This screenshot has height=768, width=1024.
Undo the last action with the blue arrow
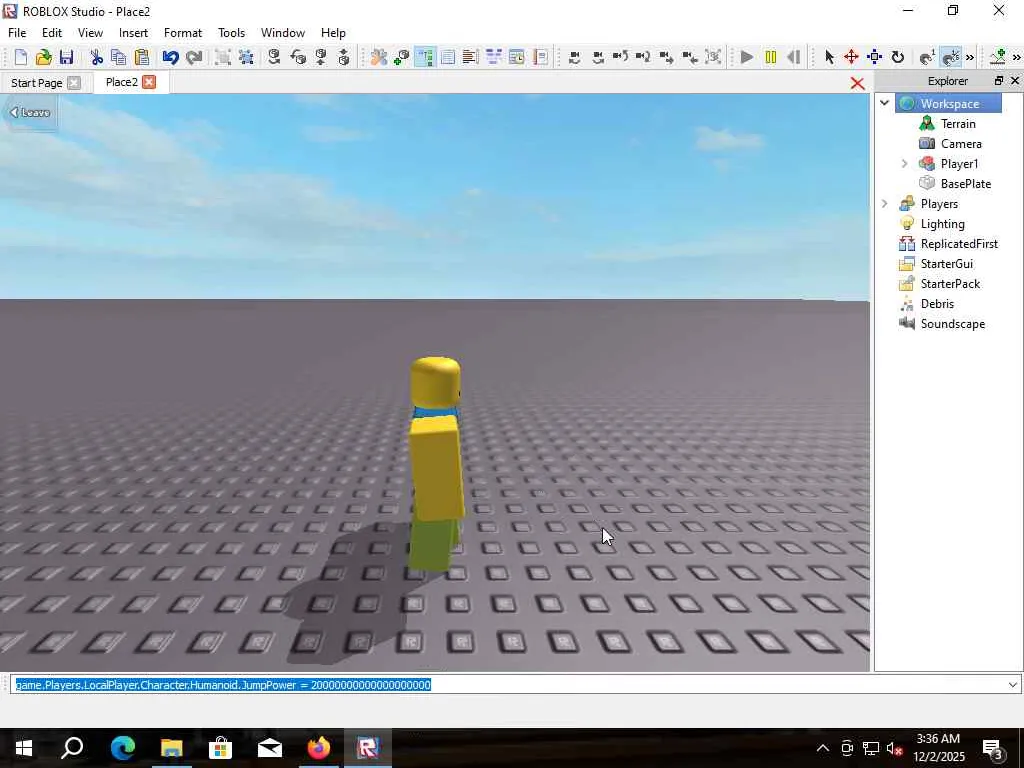pyautogui.click(x=170, y=57)
